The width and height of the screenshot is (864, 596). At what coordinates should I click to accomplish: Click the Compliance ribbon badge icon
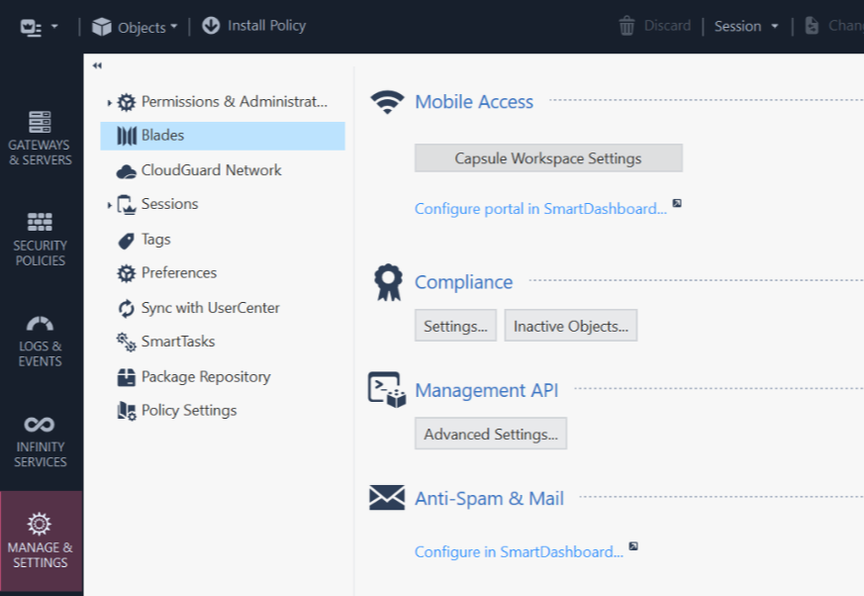coord(388,282)
